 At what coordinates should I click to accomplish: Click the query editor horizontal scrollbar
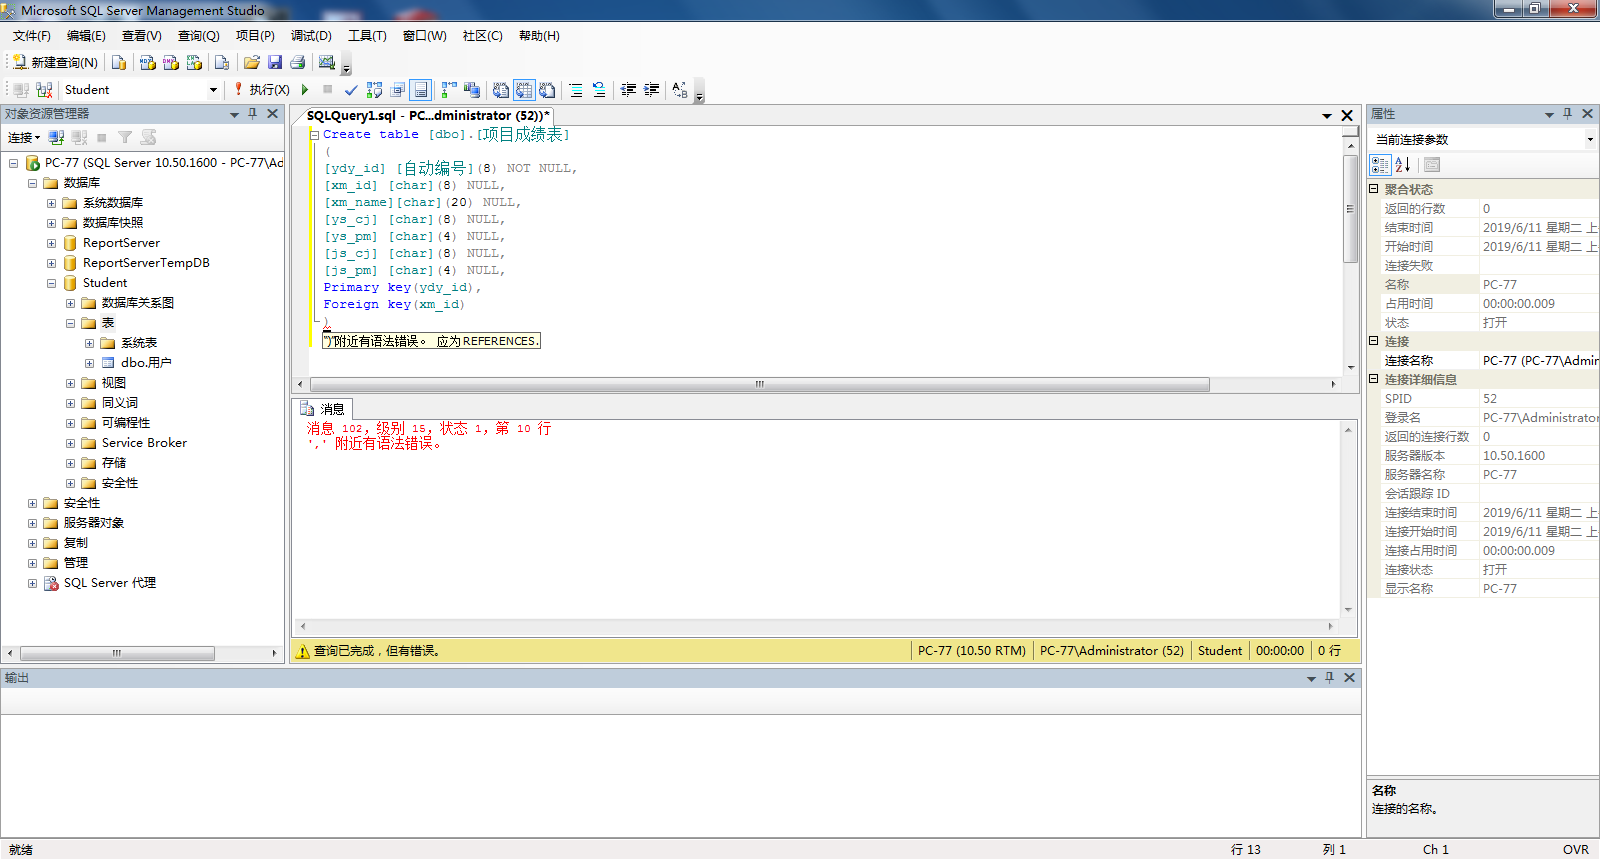click(x=760, y=384)
